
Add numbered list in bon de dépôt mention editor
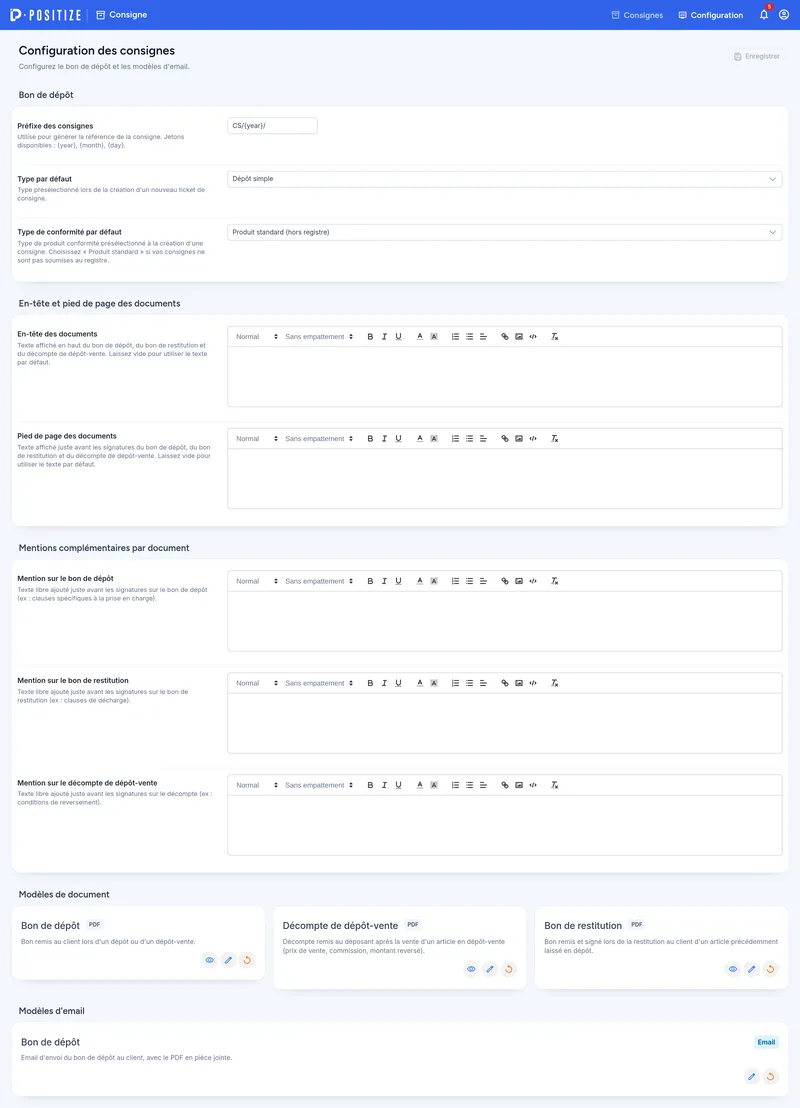point(455,581)
